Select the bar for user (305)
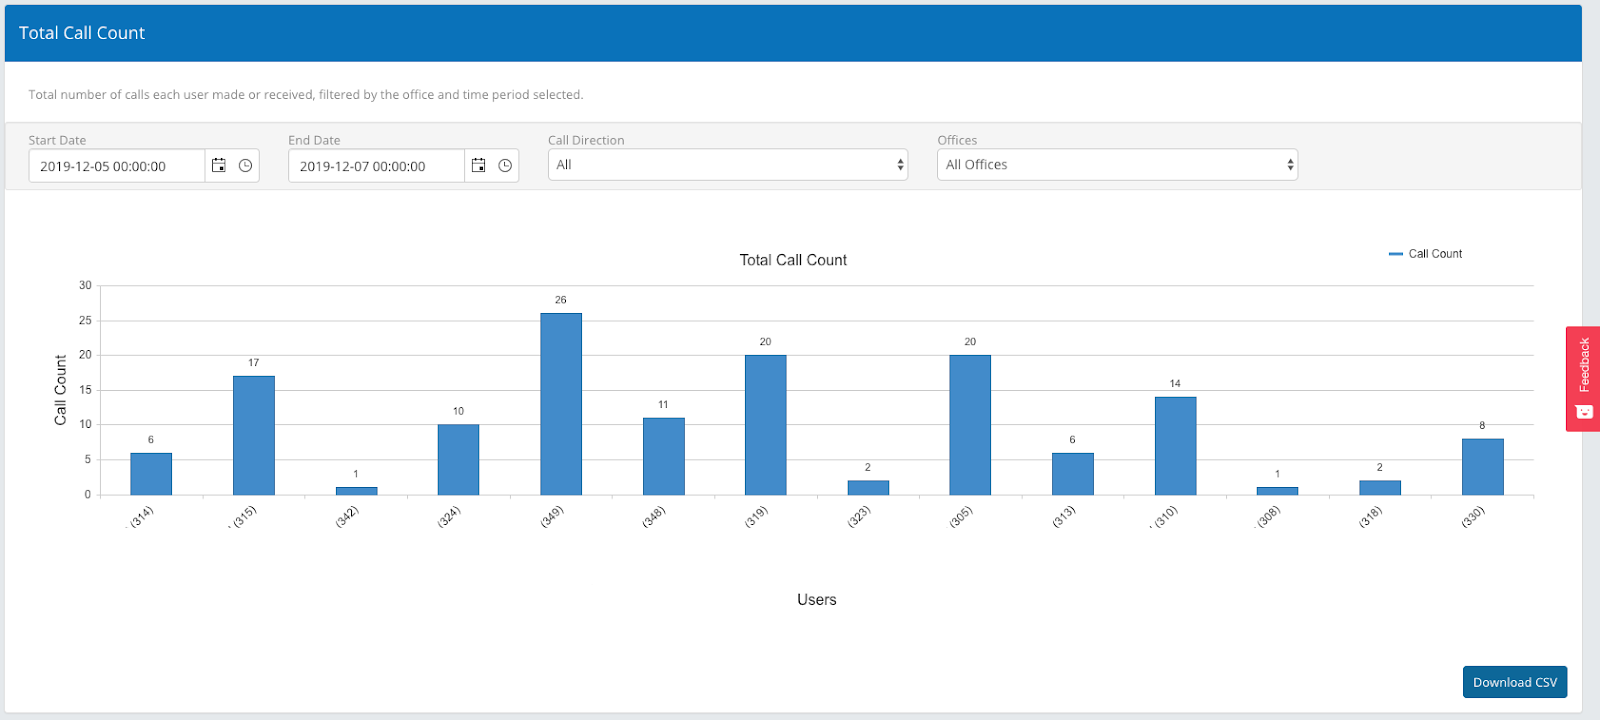Screen dimensions: 1600x720 click(970, 425)
